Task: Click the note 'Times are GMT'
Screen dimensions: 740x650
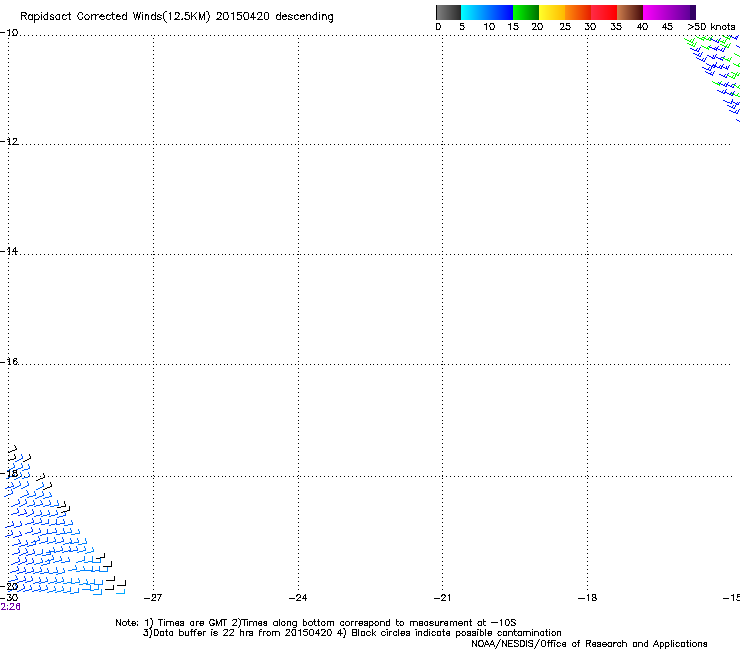Action: point(193,623)
